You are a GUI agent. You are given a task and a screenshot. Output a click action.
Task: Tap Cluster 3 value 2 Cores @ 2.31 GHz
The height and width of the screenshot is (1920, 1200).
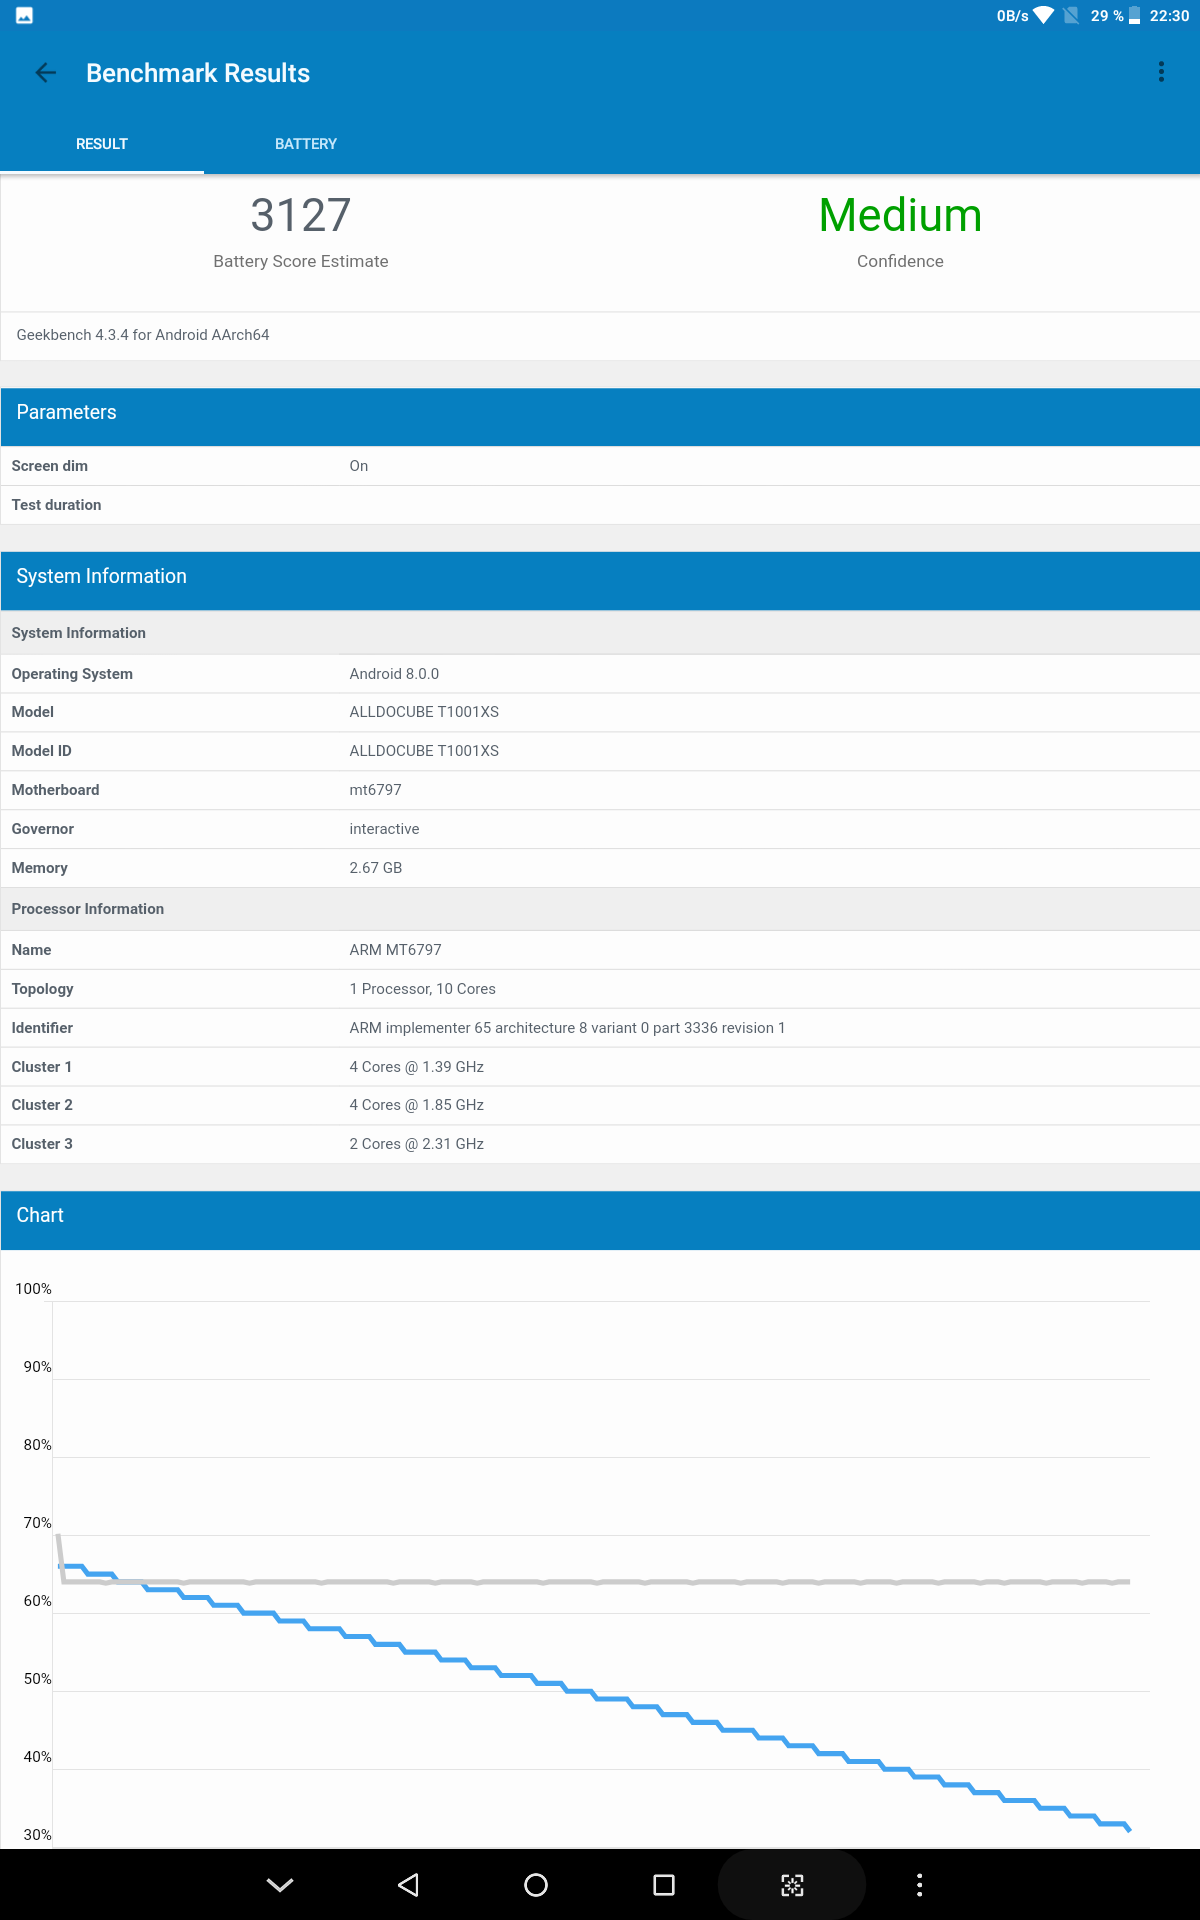click(x=416, y=1144)
